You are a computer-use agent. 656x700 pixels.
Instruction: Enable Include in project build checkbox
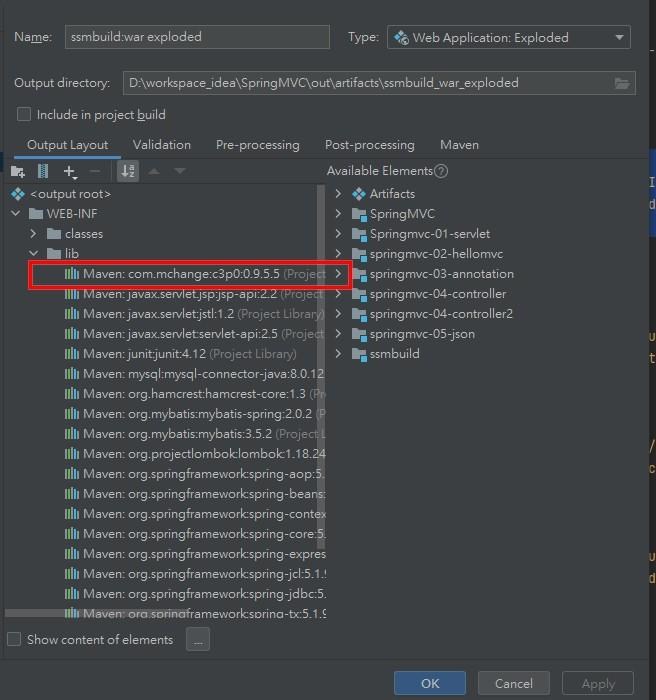(x=25, y=115)
